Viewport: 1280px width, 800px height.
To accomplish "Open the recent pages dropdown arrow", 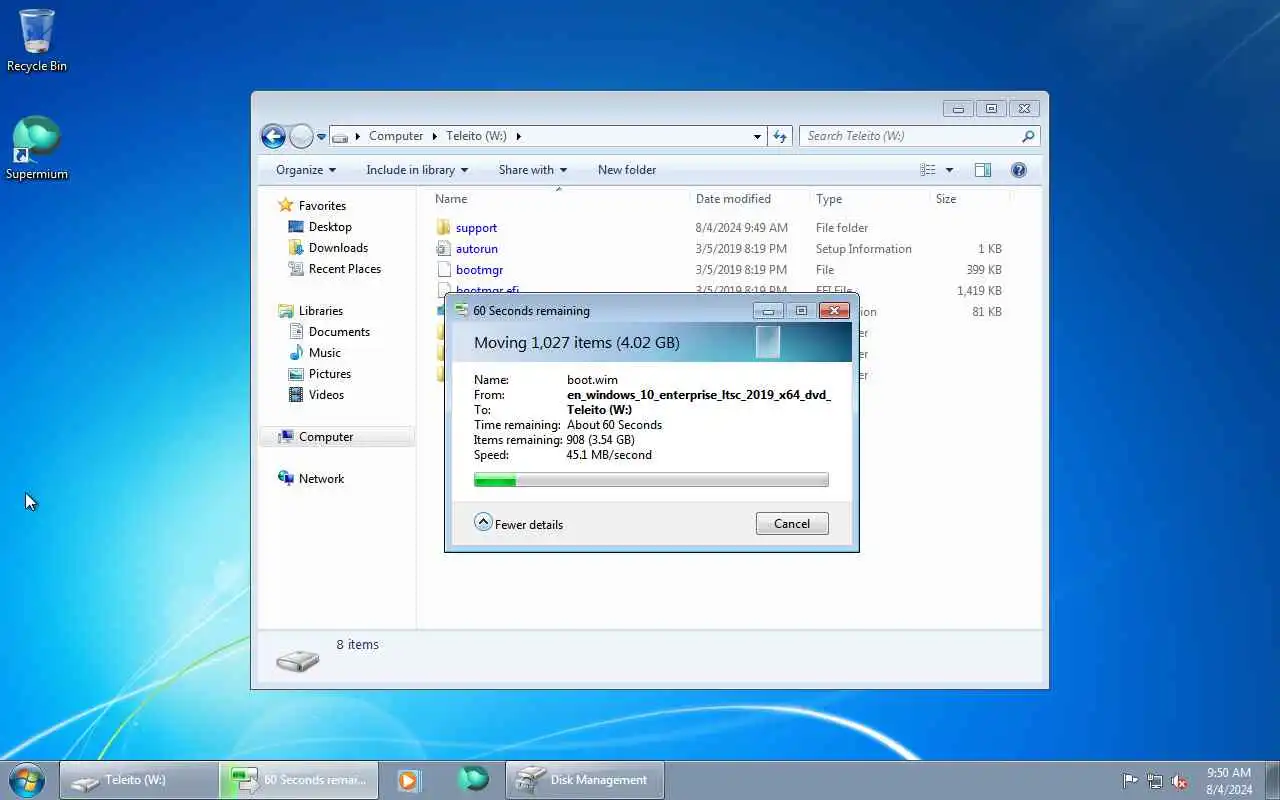I will coord(321,136).
